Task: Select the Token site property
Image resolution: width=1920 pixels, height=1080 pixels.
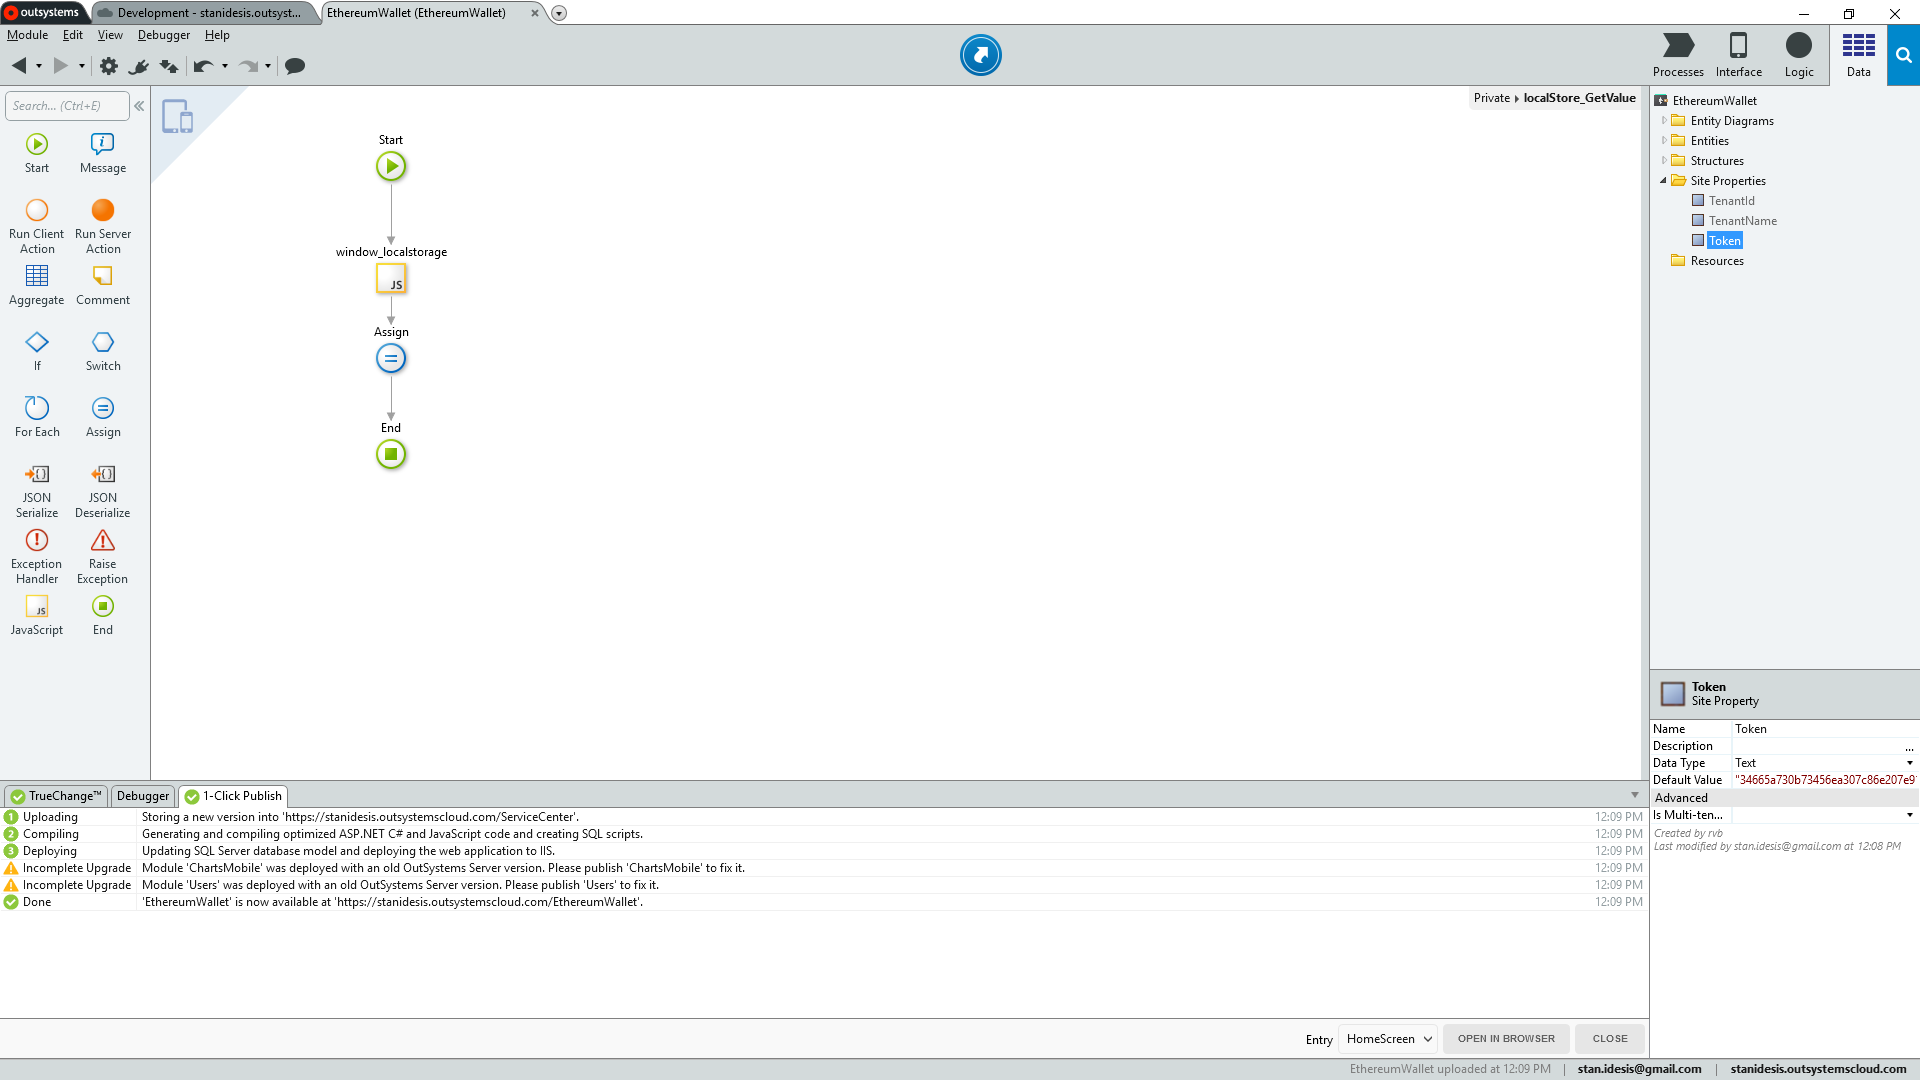Action: coord(1725,240)
